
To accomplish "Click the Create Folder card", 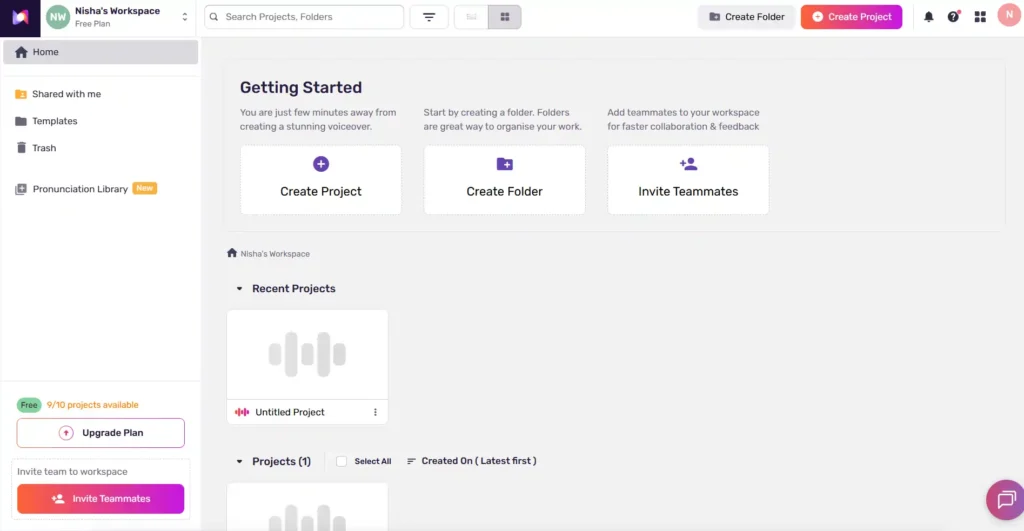I will coord(504,180).
